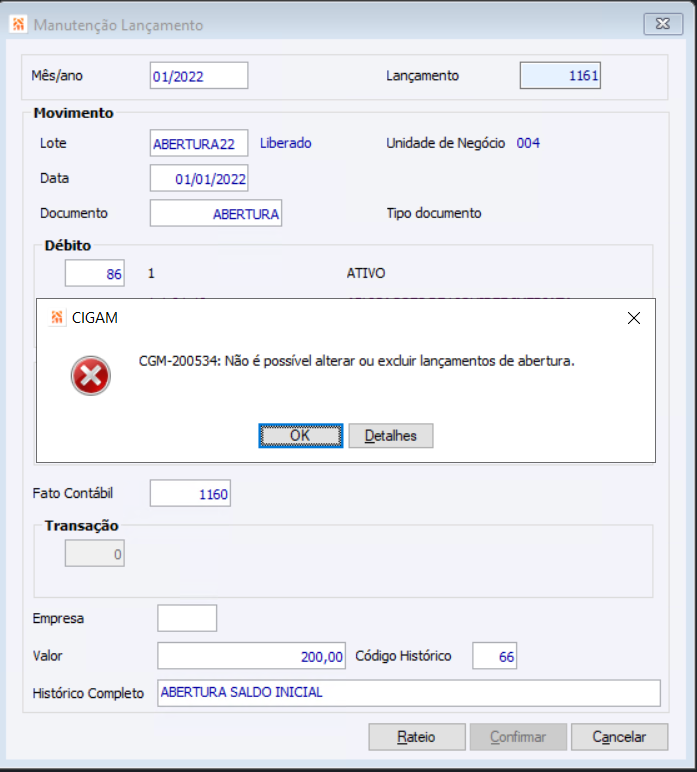Select the Lote field ABERTURA22
The image size is (697, 772).
tap(199, 143)
